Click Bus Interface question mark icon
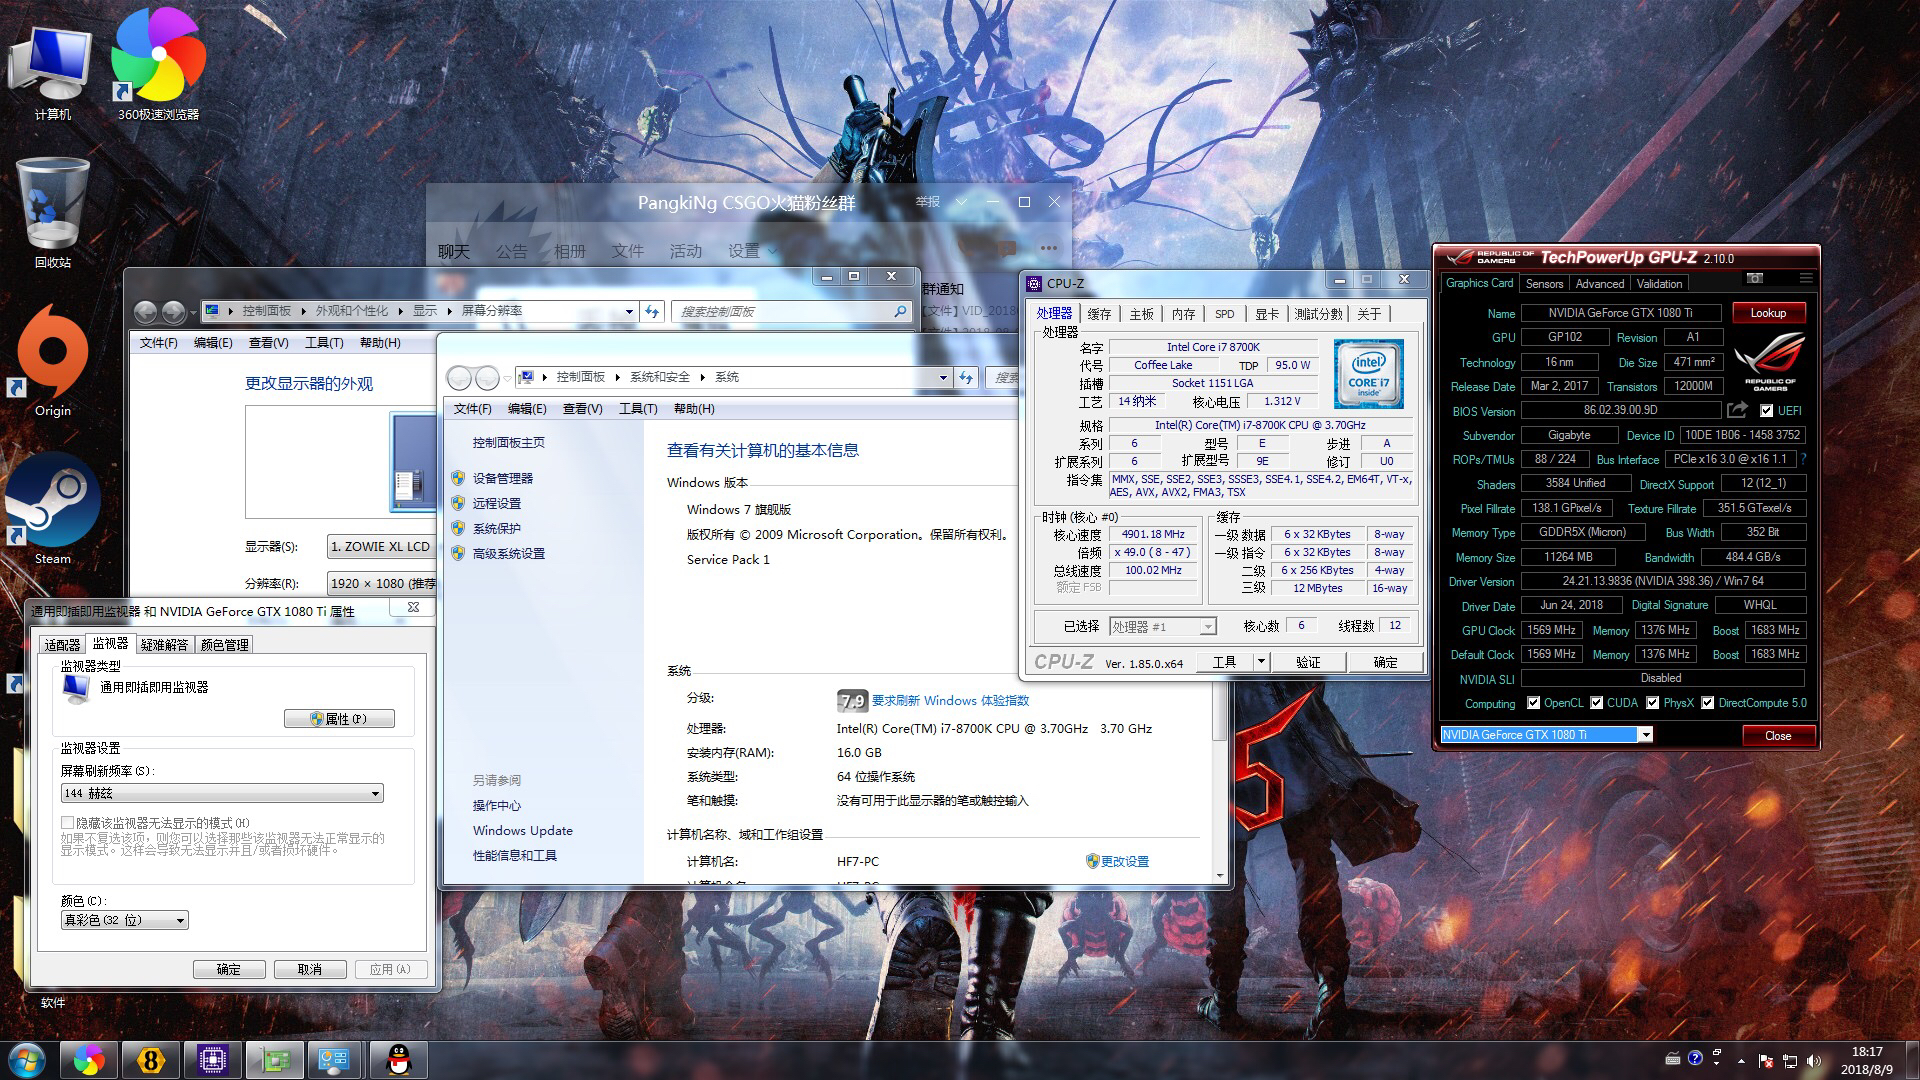The image size is (1920, 1080). tap(1803, 459)
